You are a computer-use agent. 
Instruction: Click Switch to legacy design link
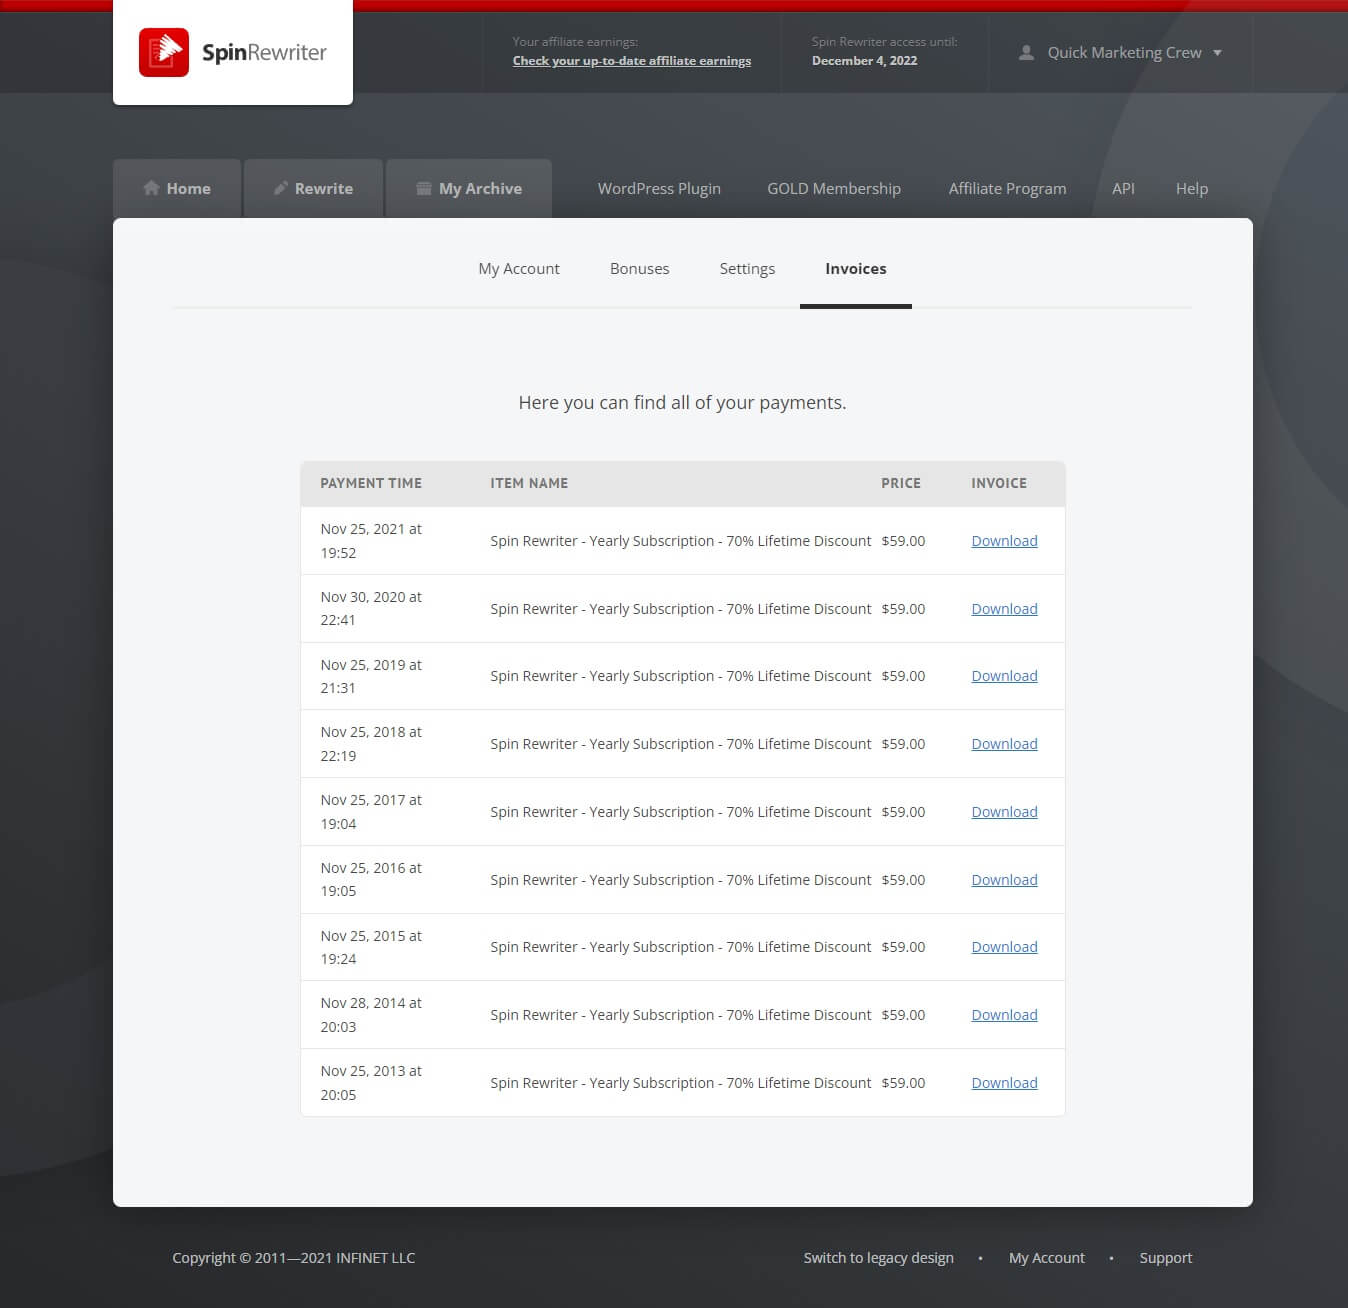tap(878, 1258)
